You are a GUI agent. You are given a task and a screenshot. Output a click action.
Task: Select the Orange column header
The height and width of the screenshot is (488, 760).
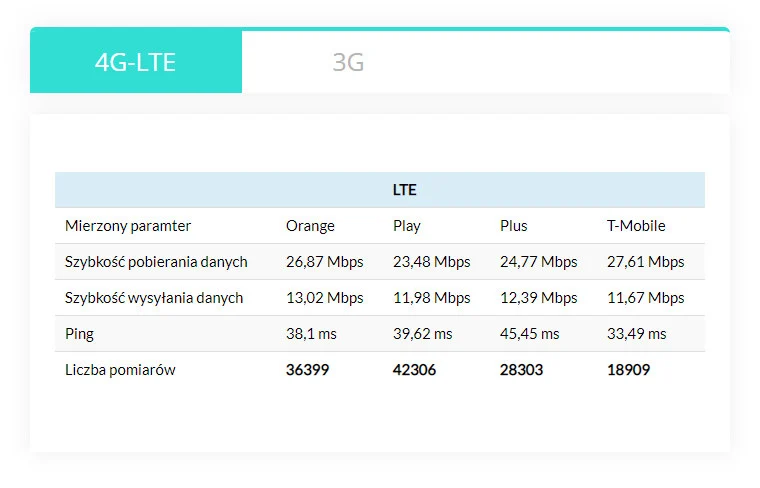coord(310,226)
